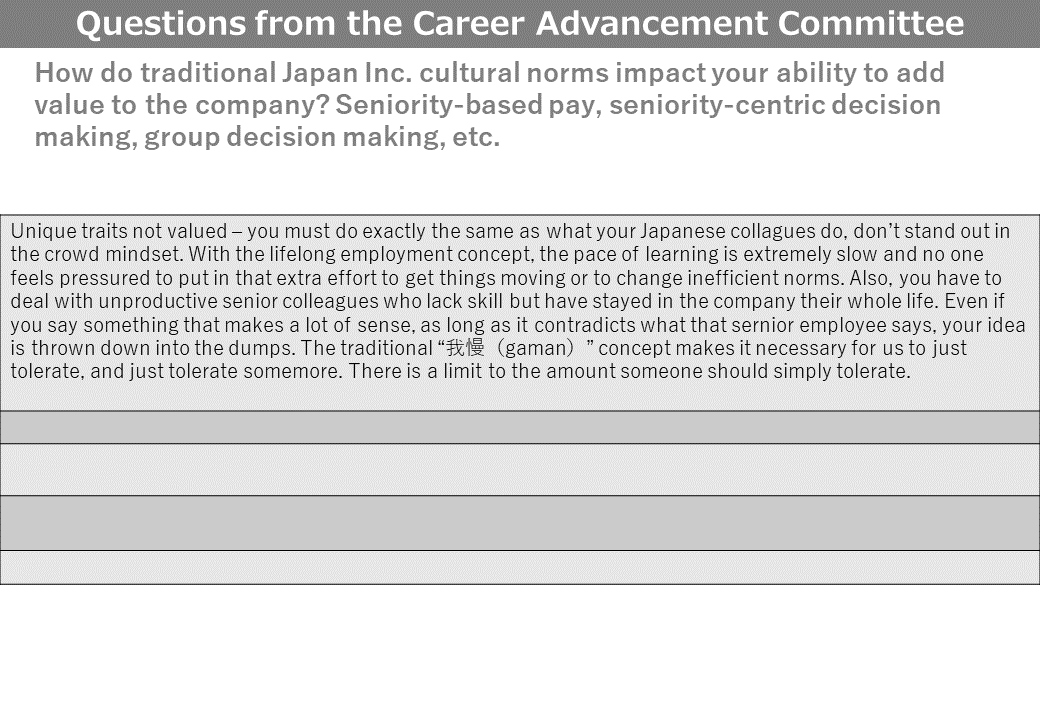The height and width of the screenshot is (720, 1040).
Task: Select the Japanese characters 我慢 in the response
Action: point(466,347)
